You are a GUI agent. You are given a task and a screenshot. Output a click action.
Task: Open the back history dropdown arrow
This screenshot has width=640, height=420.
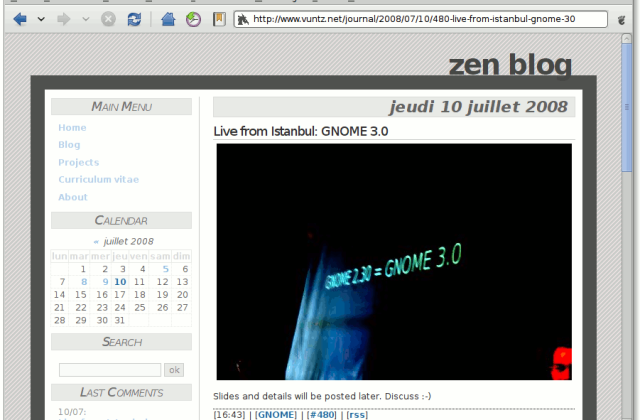point(41,19)
